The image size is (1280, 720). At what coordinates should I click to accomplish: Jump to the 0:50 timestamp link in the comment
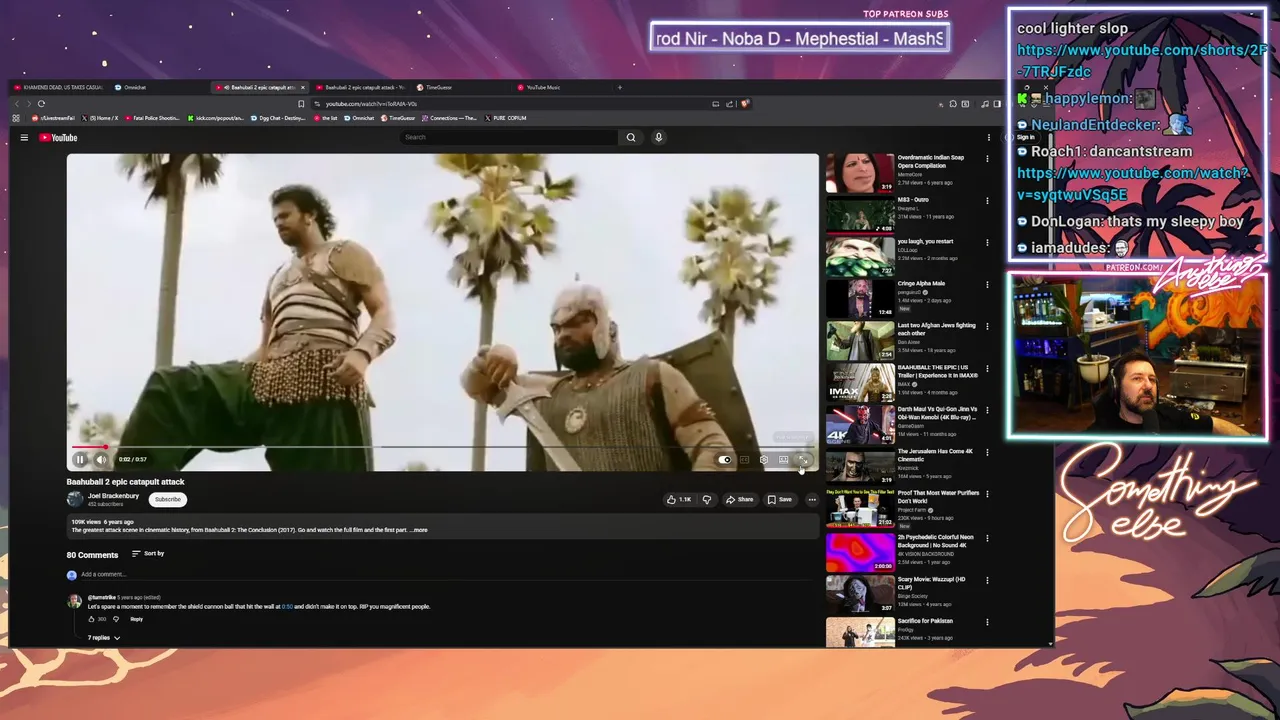click(287, 607)
